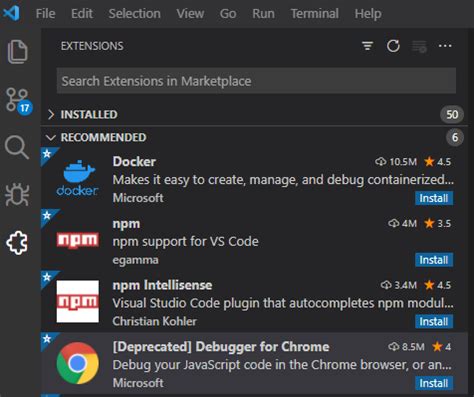Click Debugger for Chrome 4 star rating

442,347
